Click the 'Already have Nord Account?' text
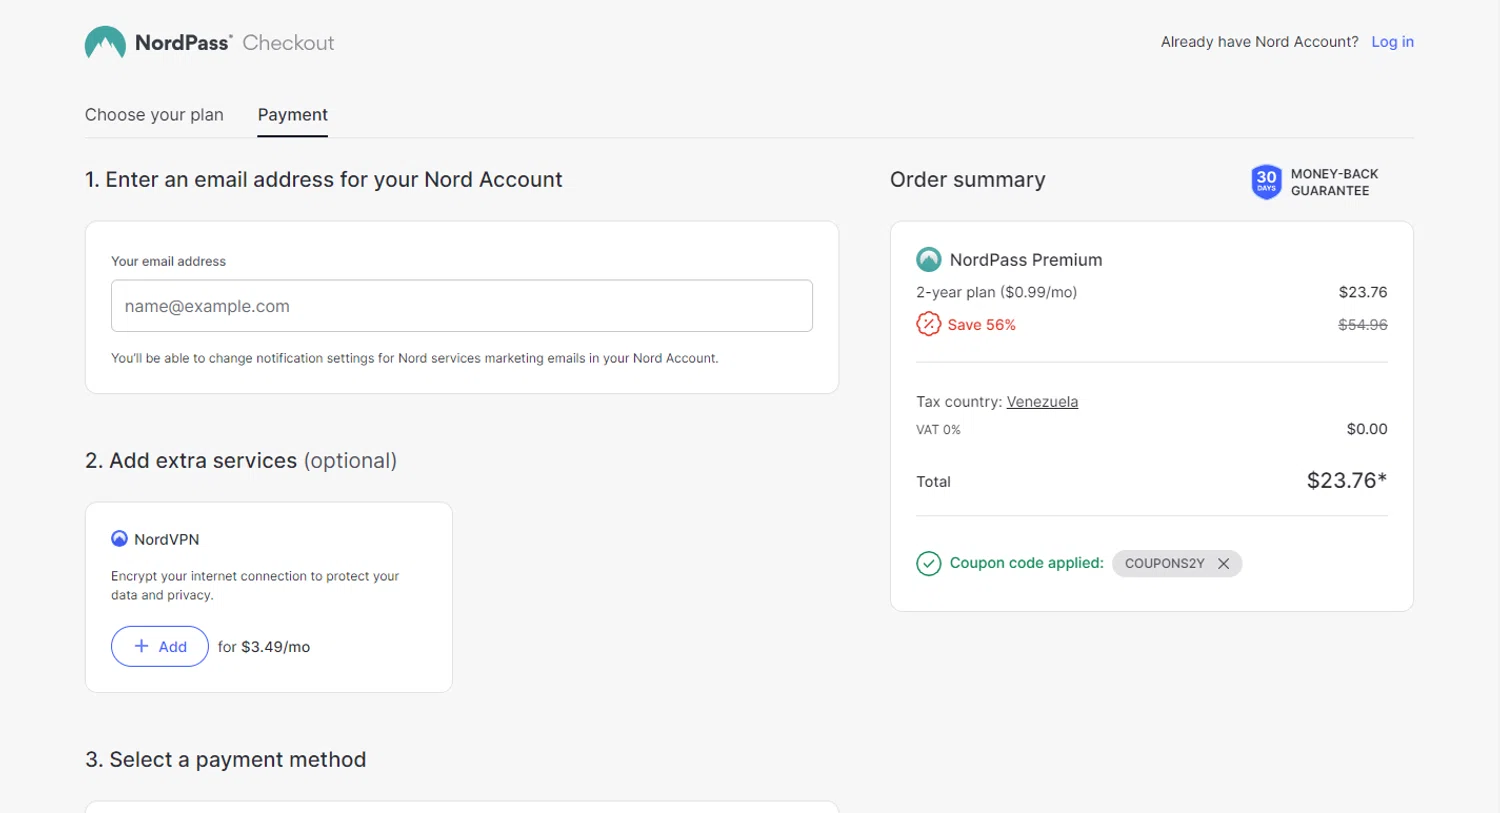This screenshot has height=813, width=1500. [1260, 42]
